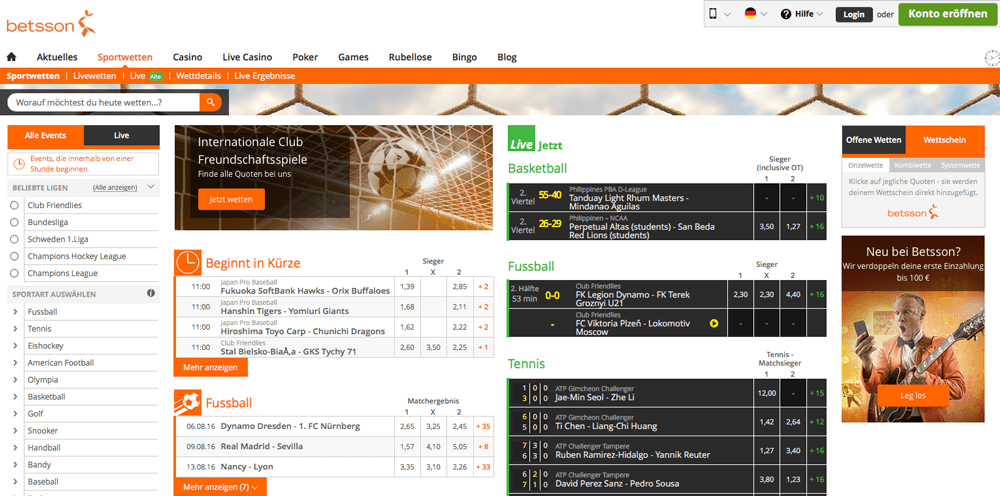Click the Jetzt wetten banner button
Image resolution: width=1000 pixels, height=496 pixels.
(x=231, y=200)
